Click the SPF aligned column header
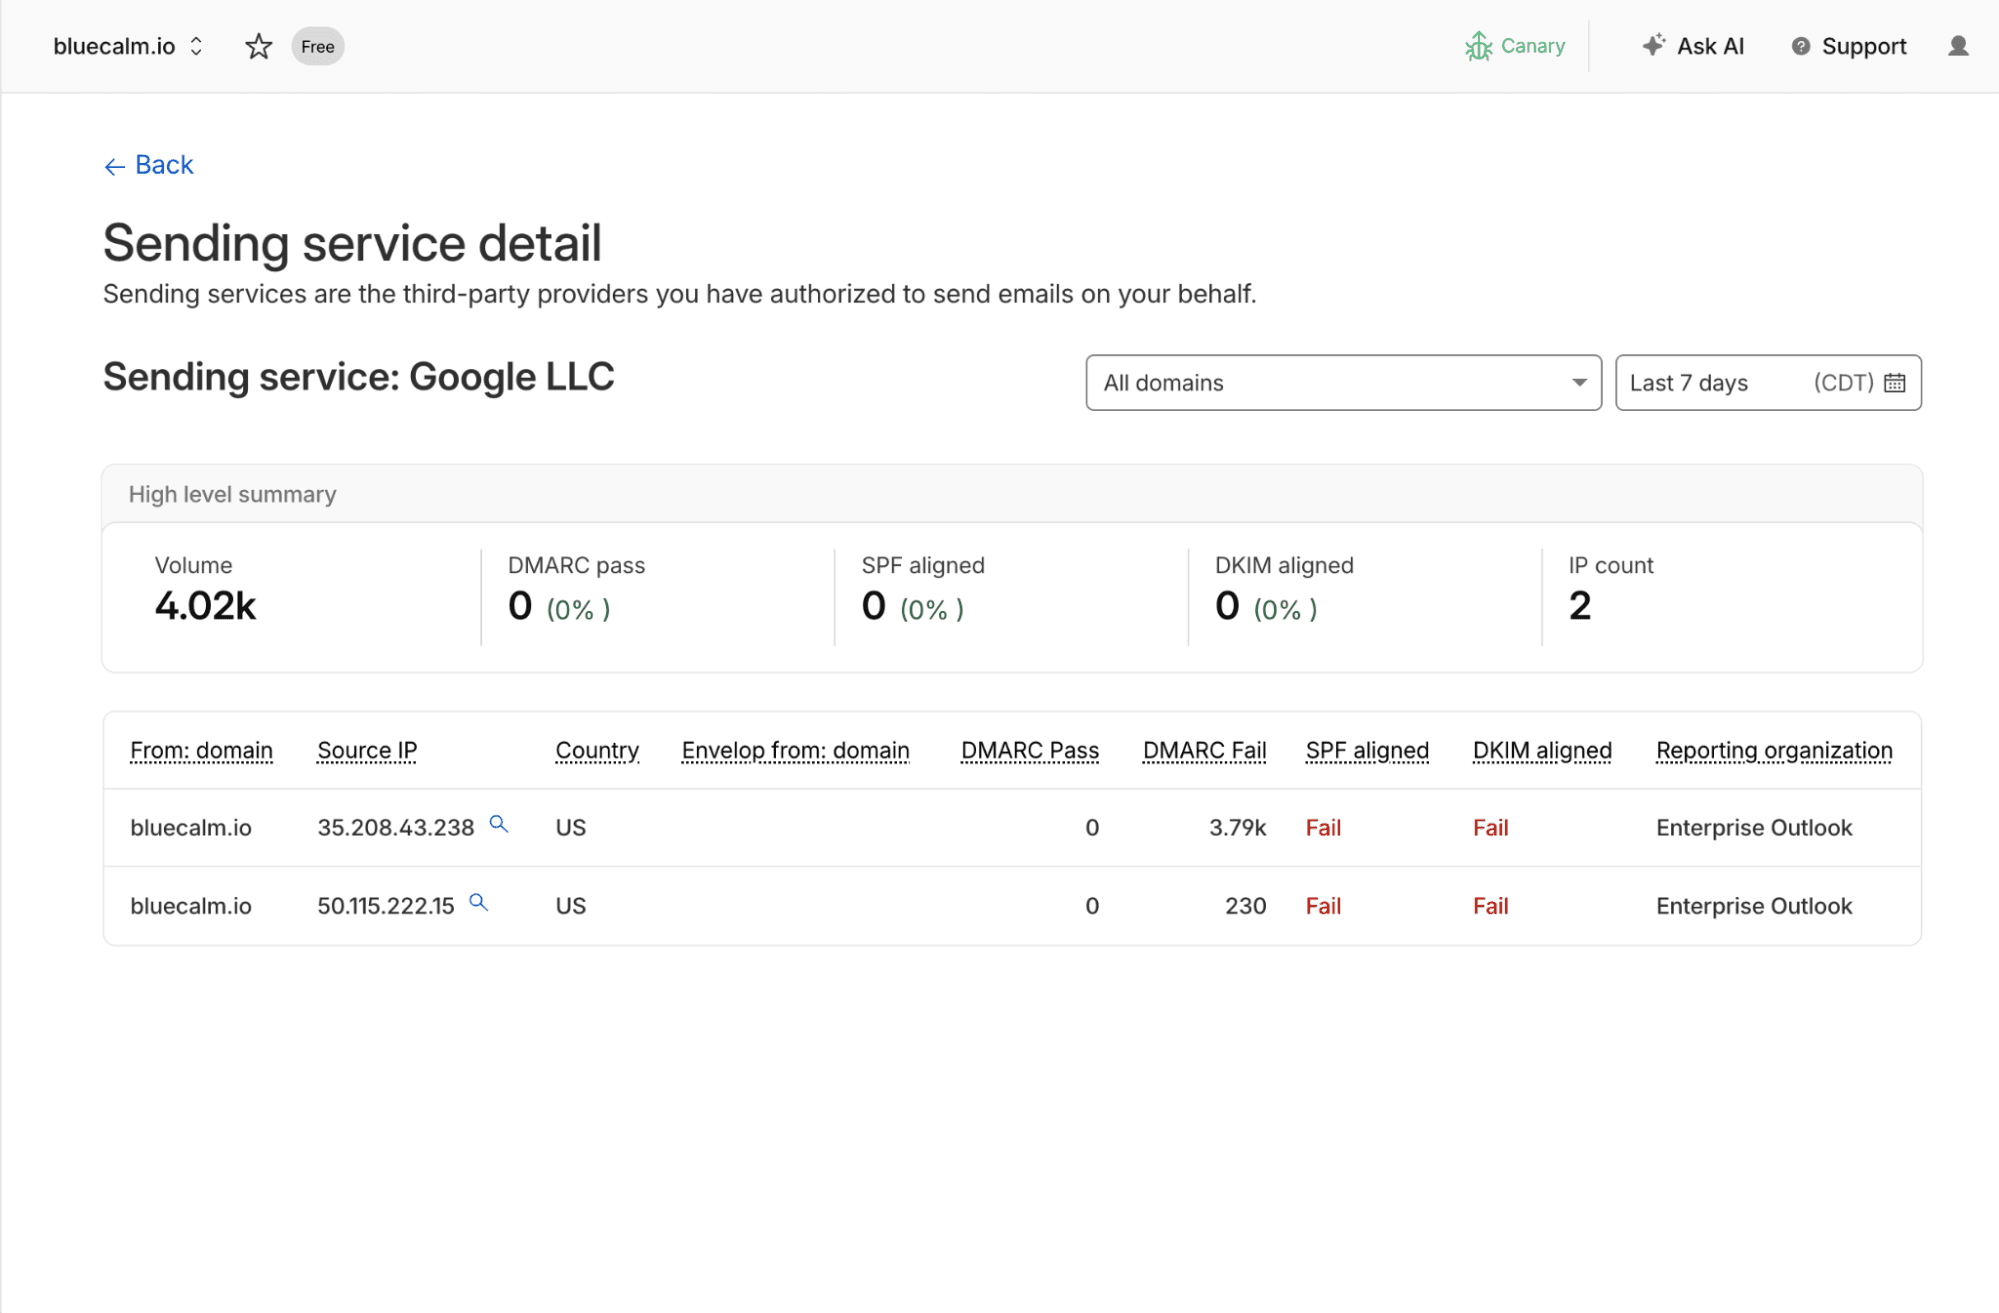The height and width of the screenshot is (1313, 1999). click(x=1367, y=751)
